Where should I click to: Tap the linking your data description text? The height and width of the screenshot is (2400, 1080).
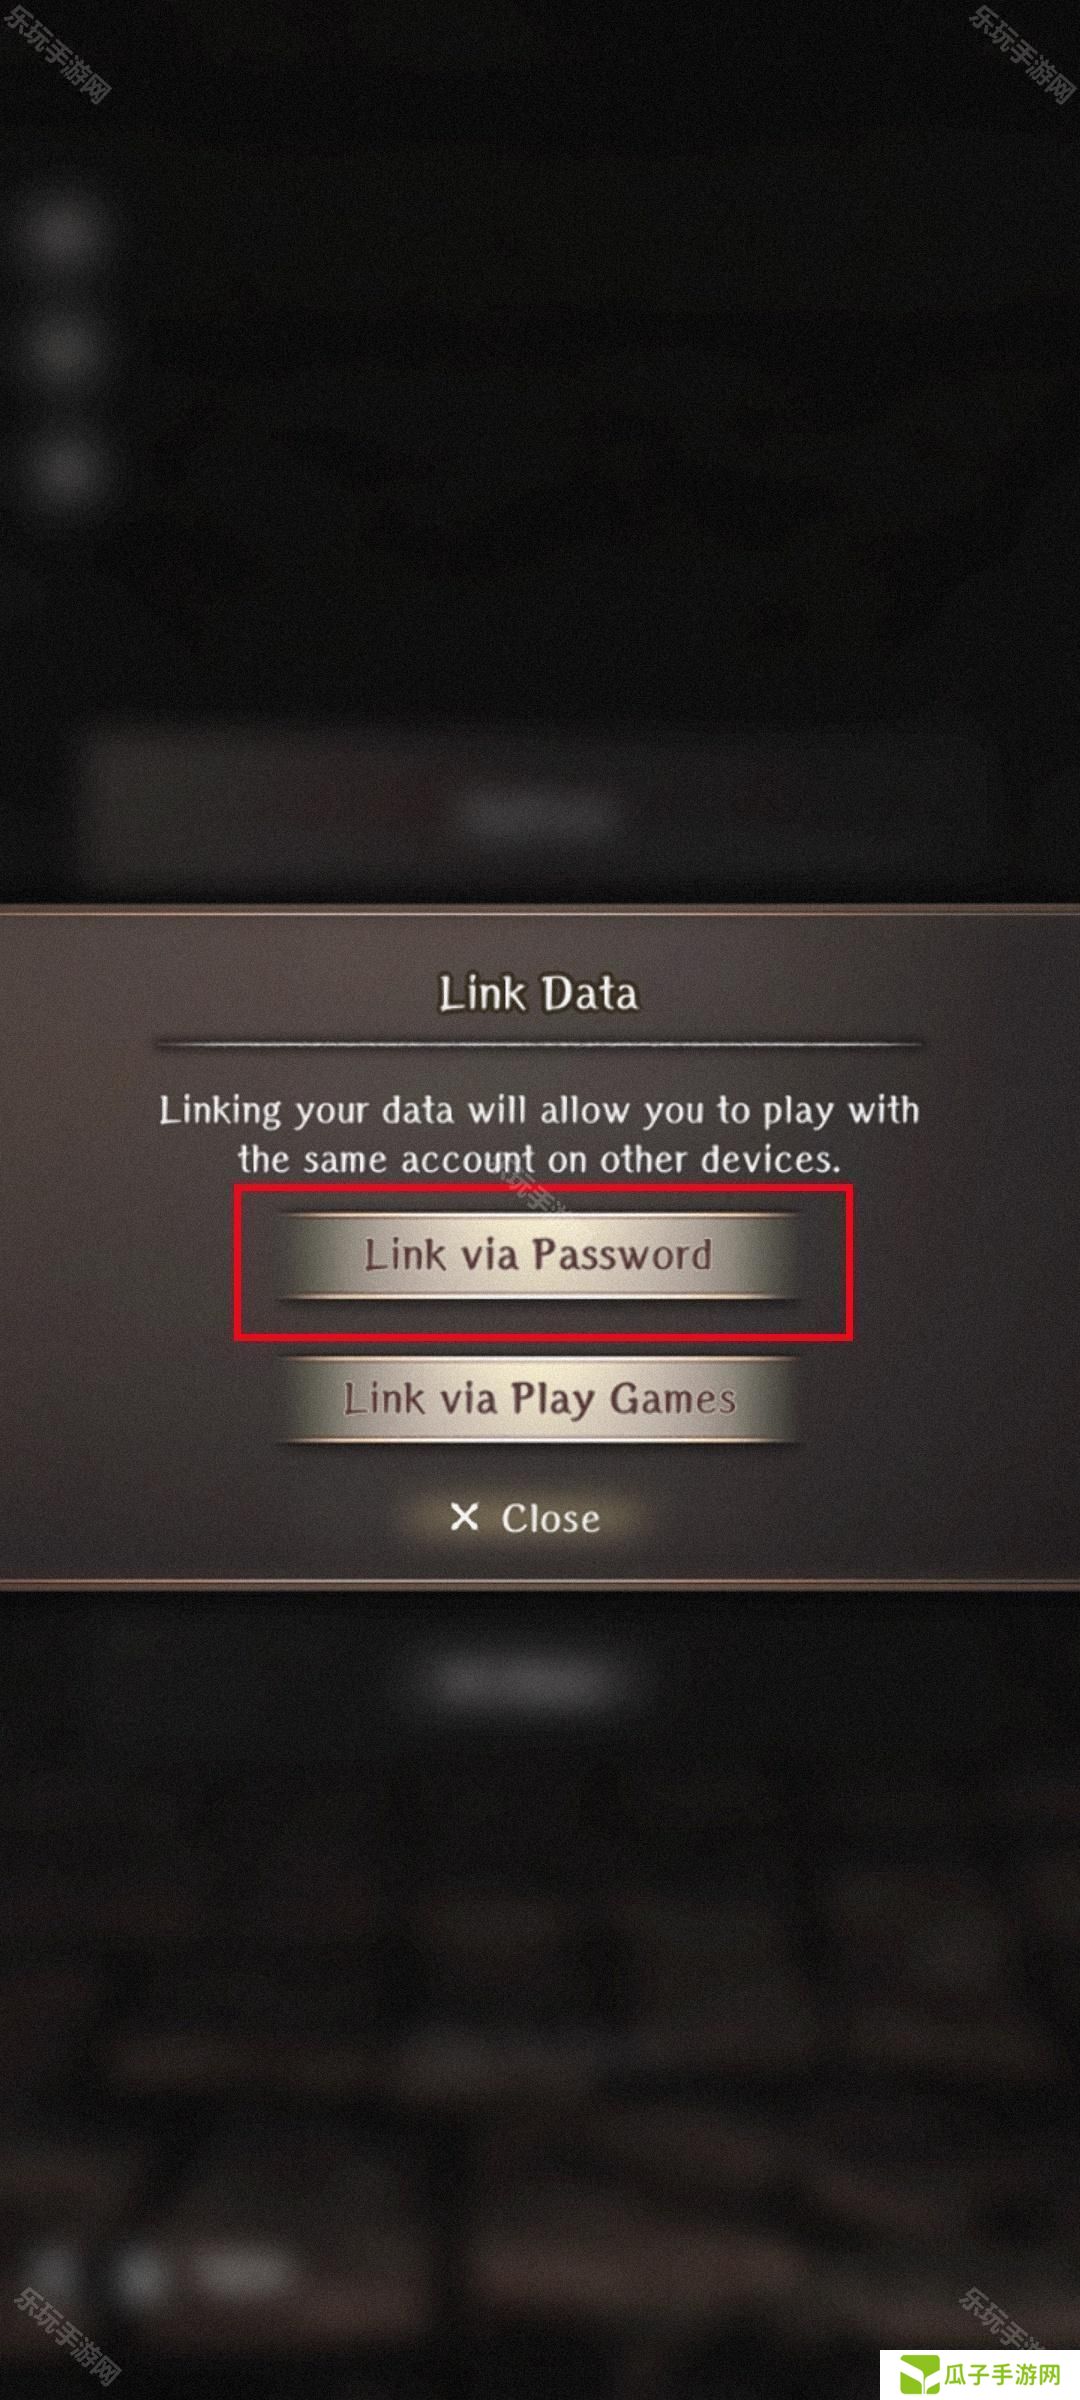(539, 1135)
